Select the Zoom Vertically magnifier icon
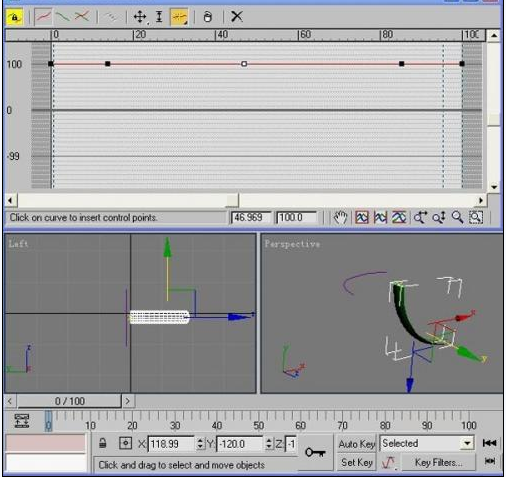The image size is (506, 477). [439, 218]
